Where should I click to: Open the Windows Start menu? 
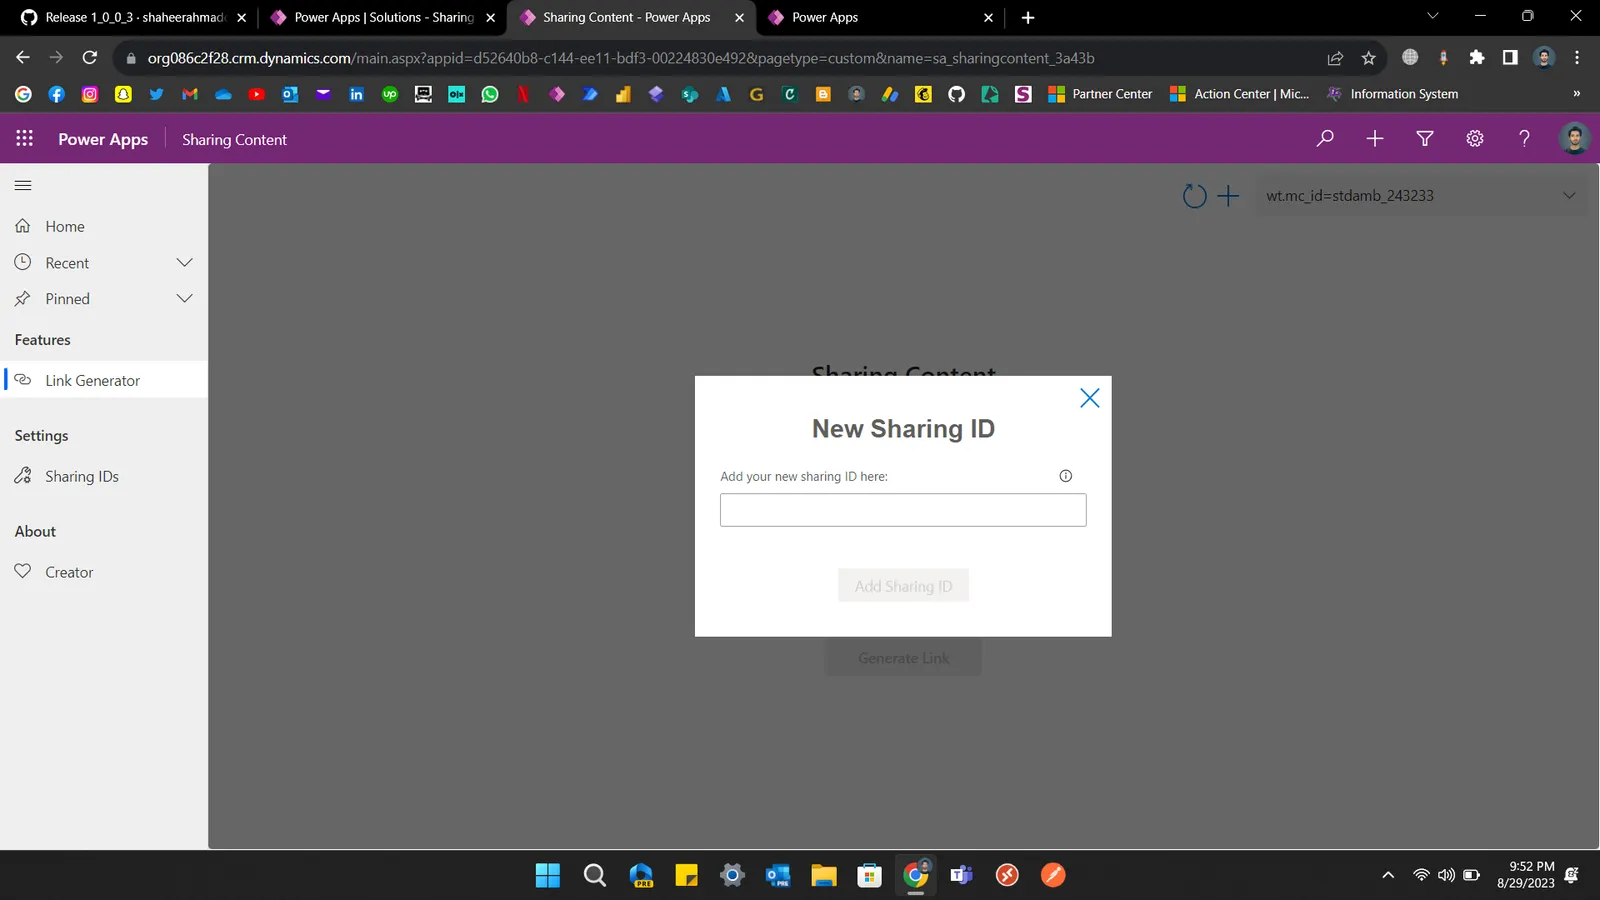click(x=548, y=875)
